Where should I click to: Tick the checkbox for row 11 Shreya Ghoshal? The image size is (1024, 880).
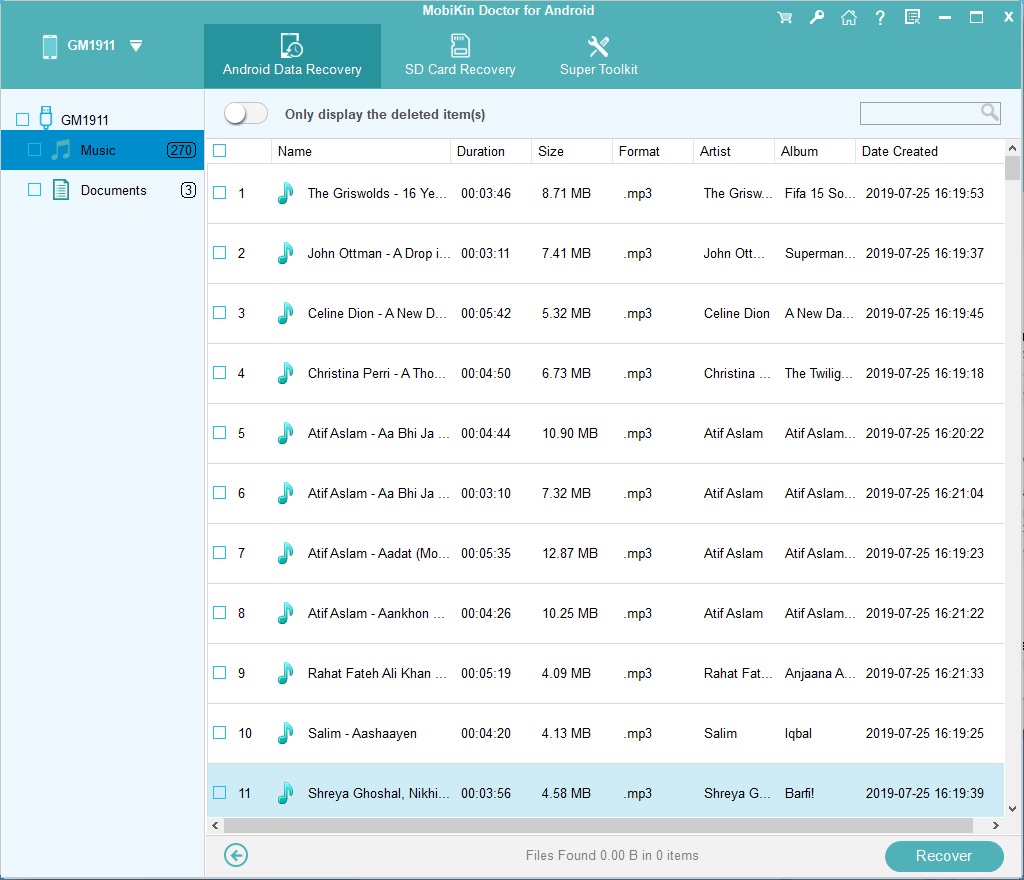point(220,793)
